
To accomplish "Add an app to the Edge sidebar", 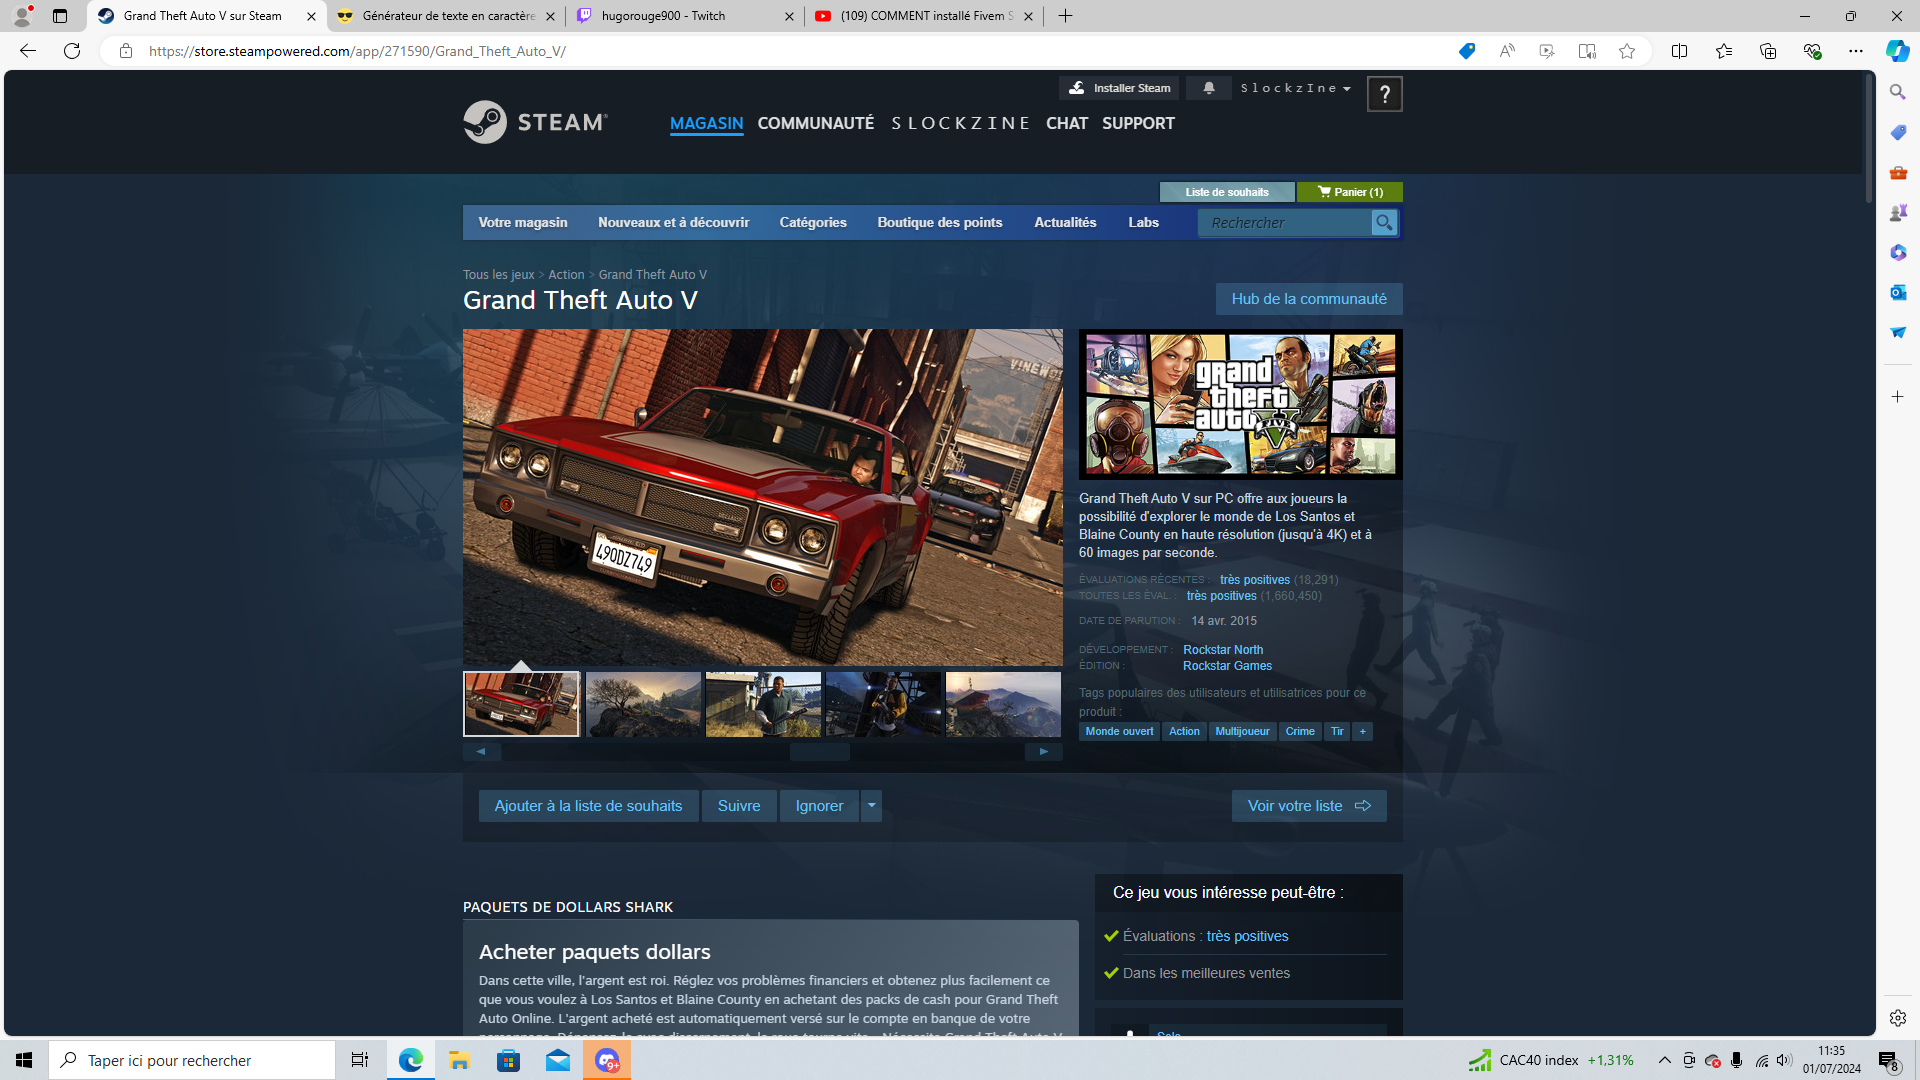I will (1898, 397).
